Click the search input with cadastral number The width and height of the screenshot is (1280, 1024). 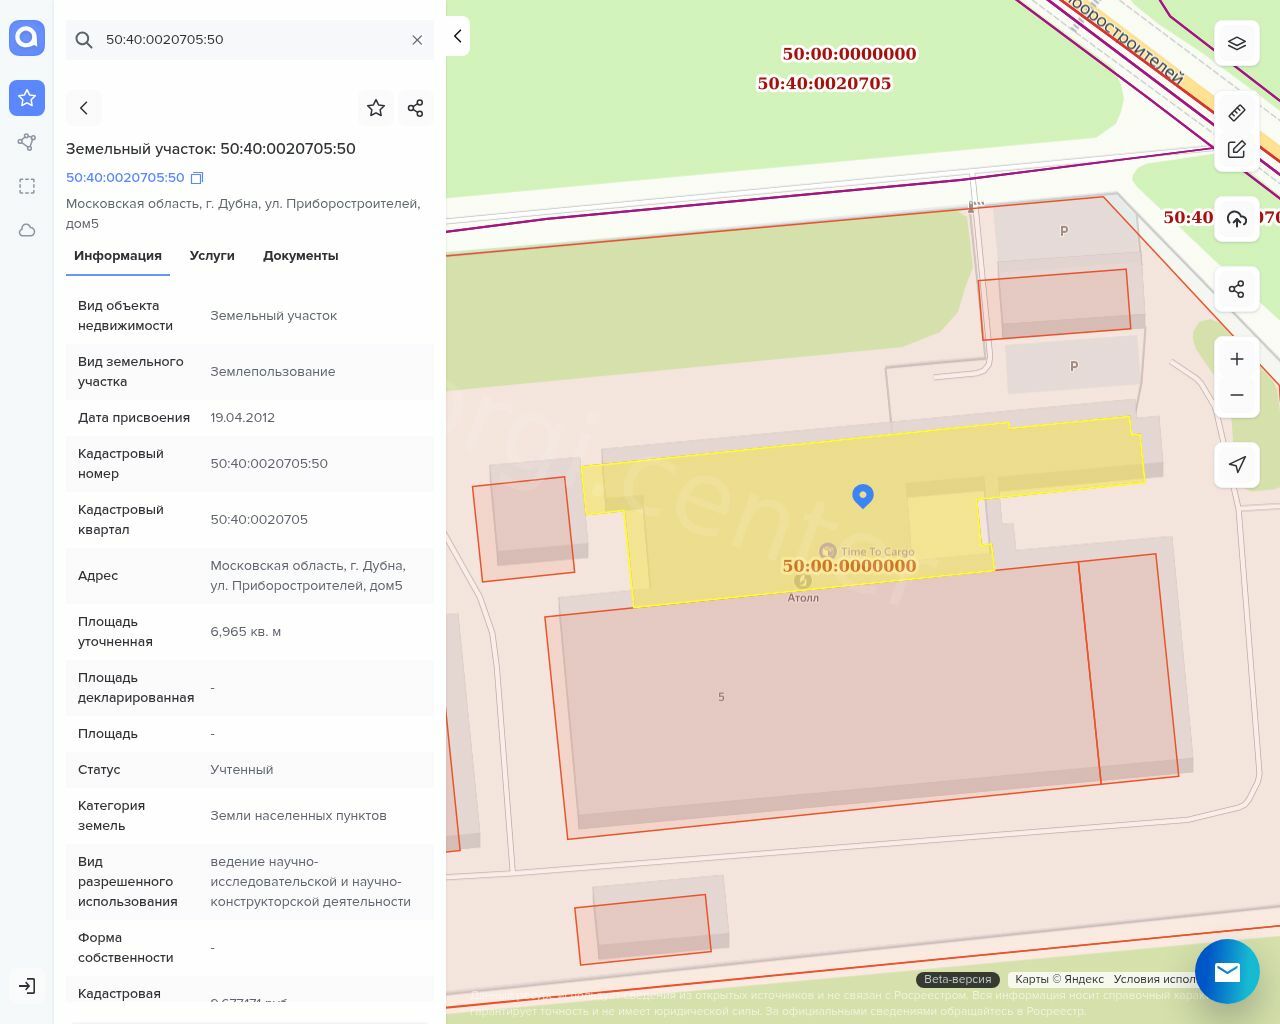coord(250,40)
